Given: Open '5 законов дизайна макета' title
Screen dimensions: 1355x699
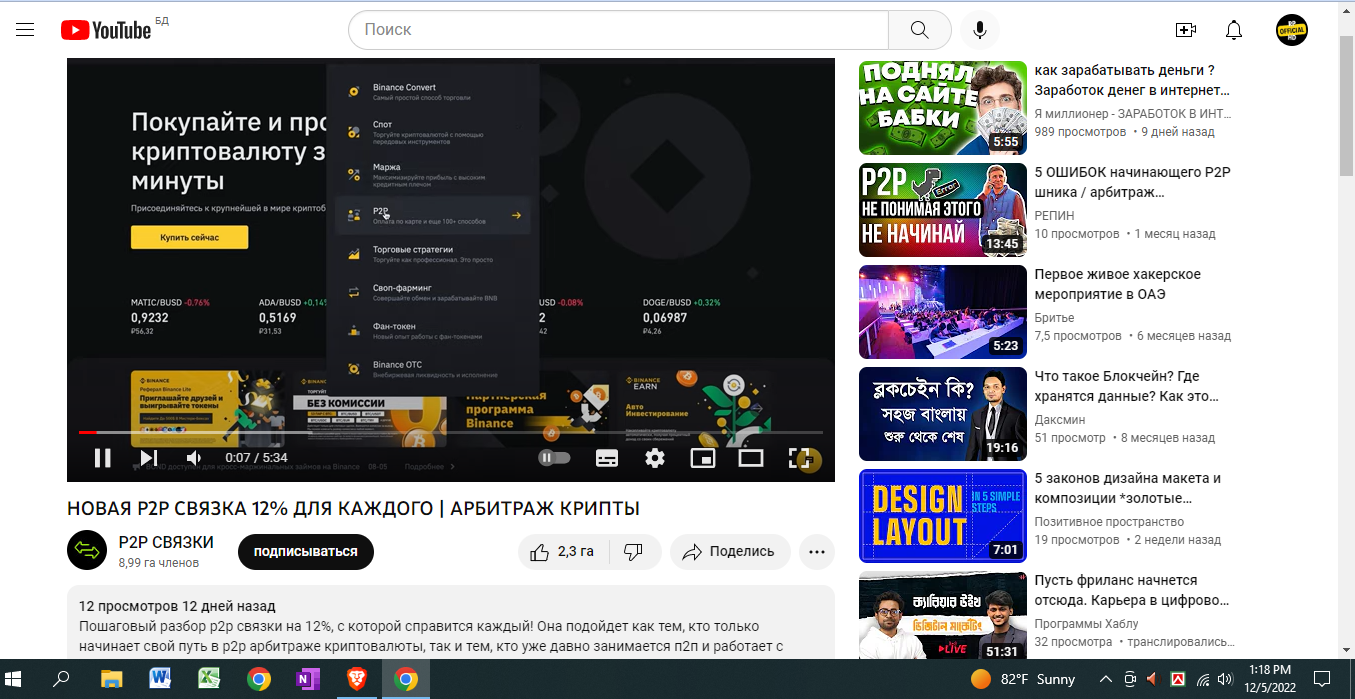Looking at the screenshot, I should click(1128, 488).
